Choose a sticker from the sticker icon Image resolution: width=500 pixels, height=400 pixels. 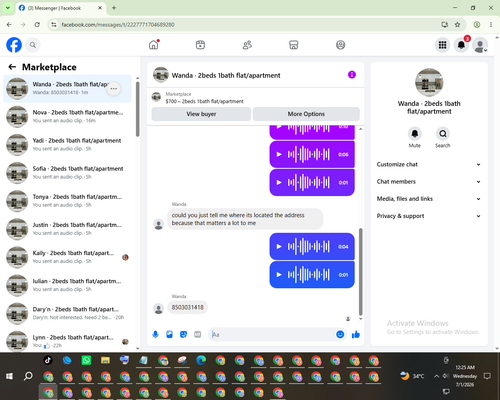[183, 334]
